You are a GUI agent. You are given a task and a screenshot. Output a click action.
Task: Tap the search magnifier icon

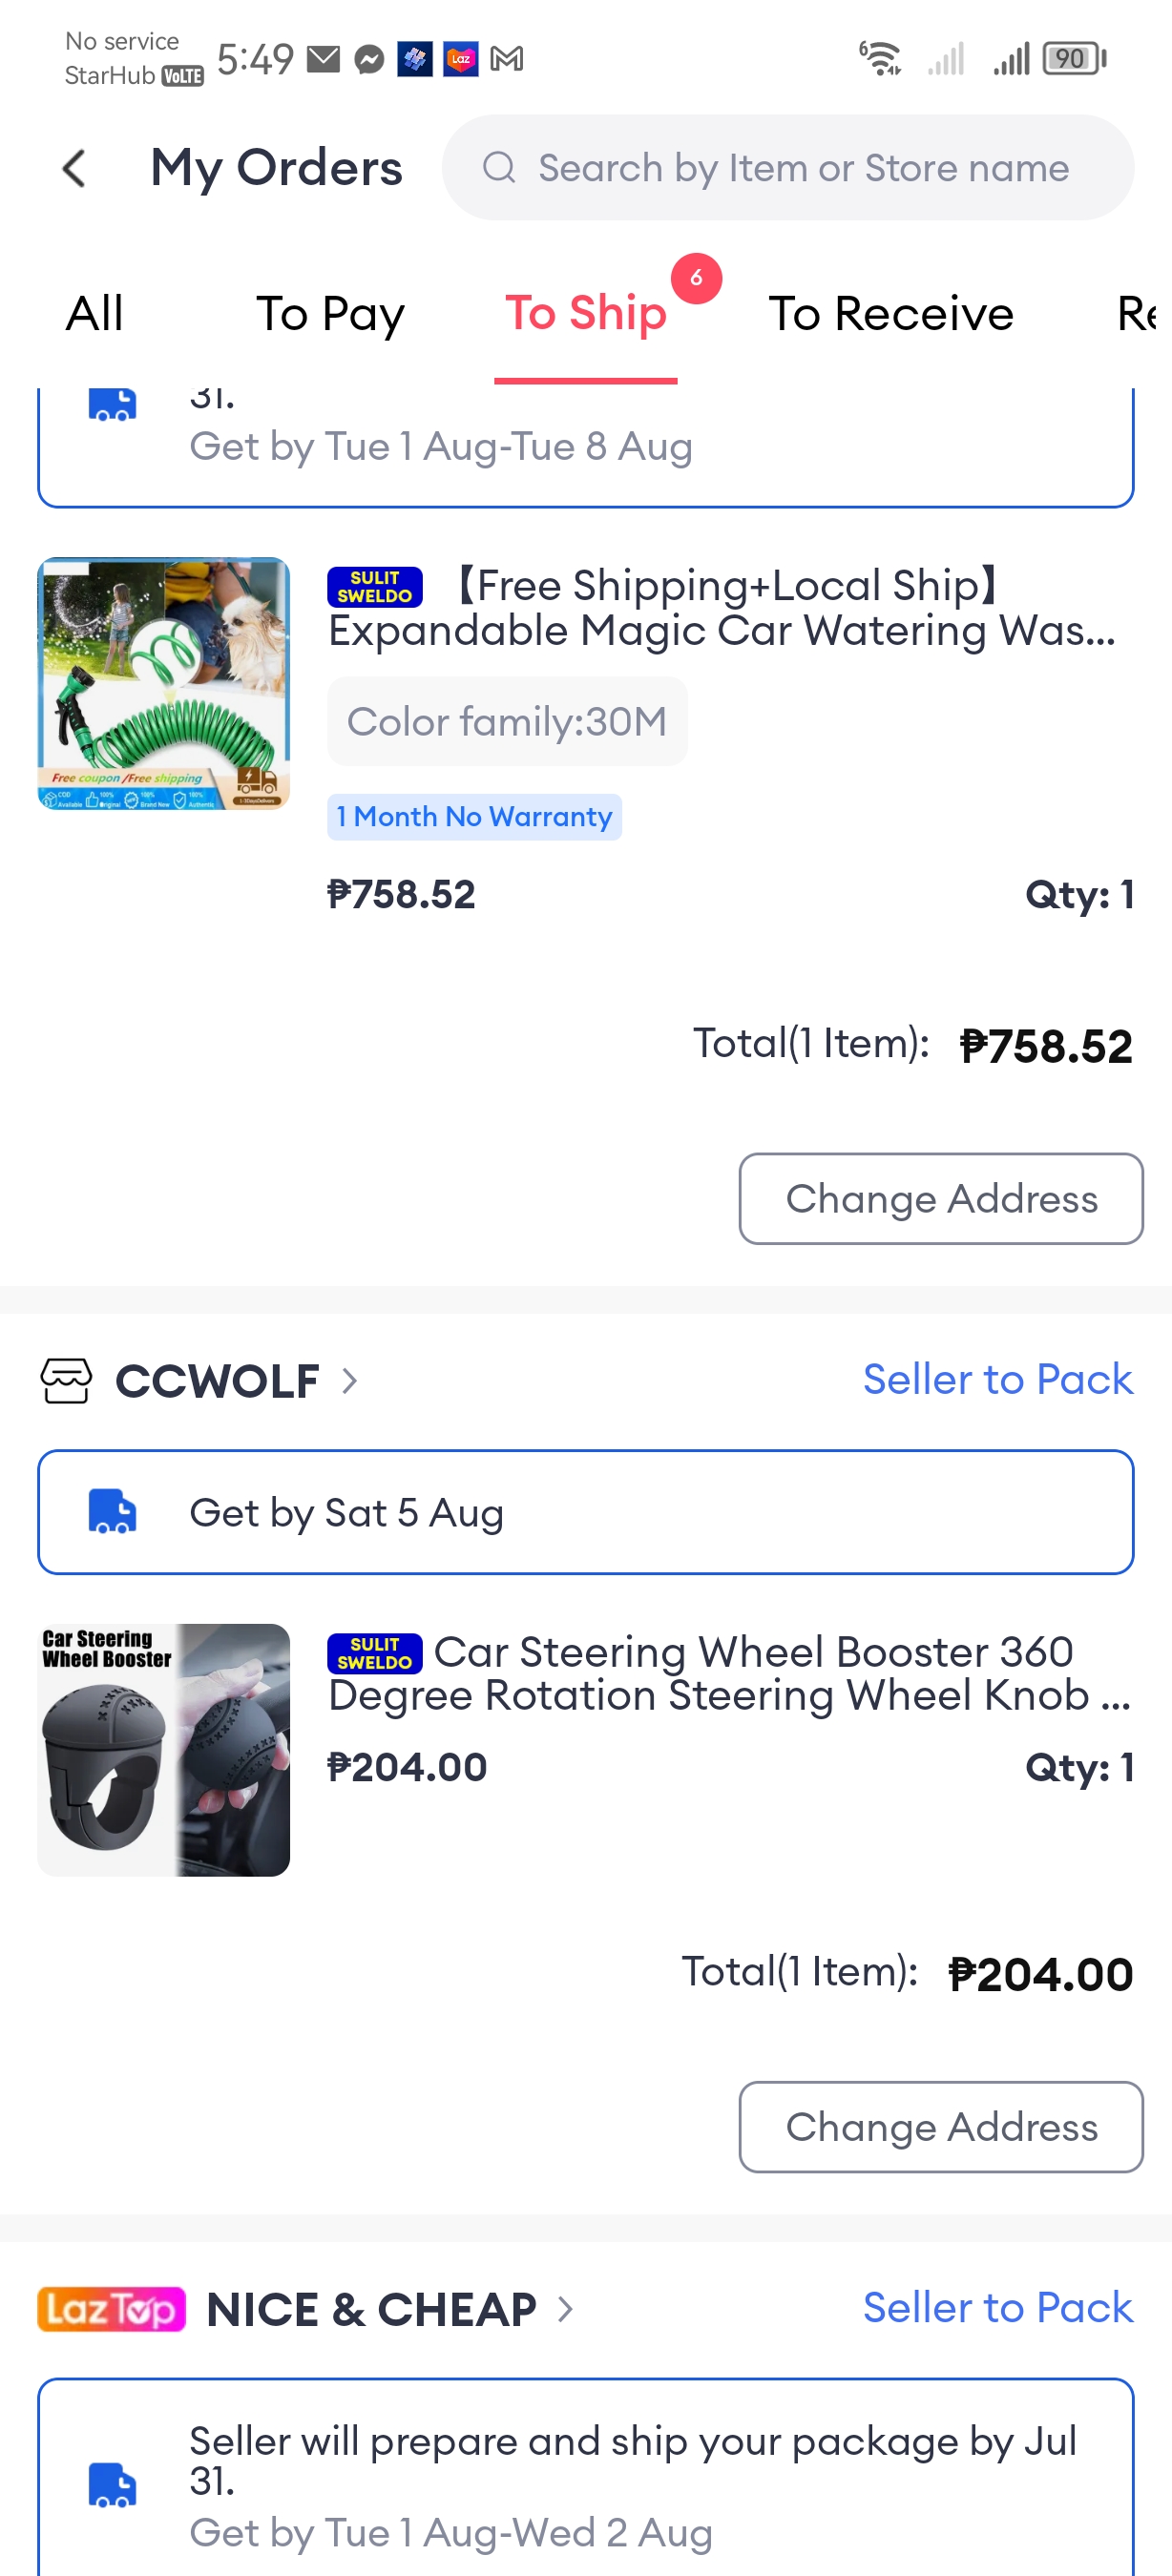tap(499, 168)
